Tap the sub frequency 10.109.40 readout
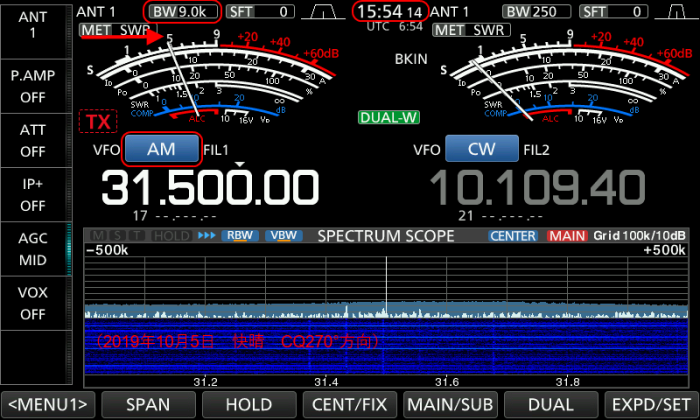 pyautogui.click(x=537, y=188)
